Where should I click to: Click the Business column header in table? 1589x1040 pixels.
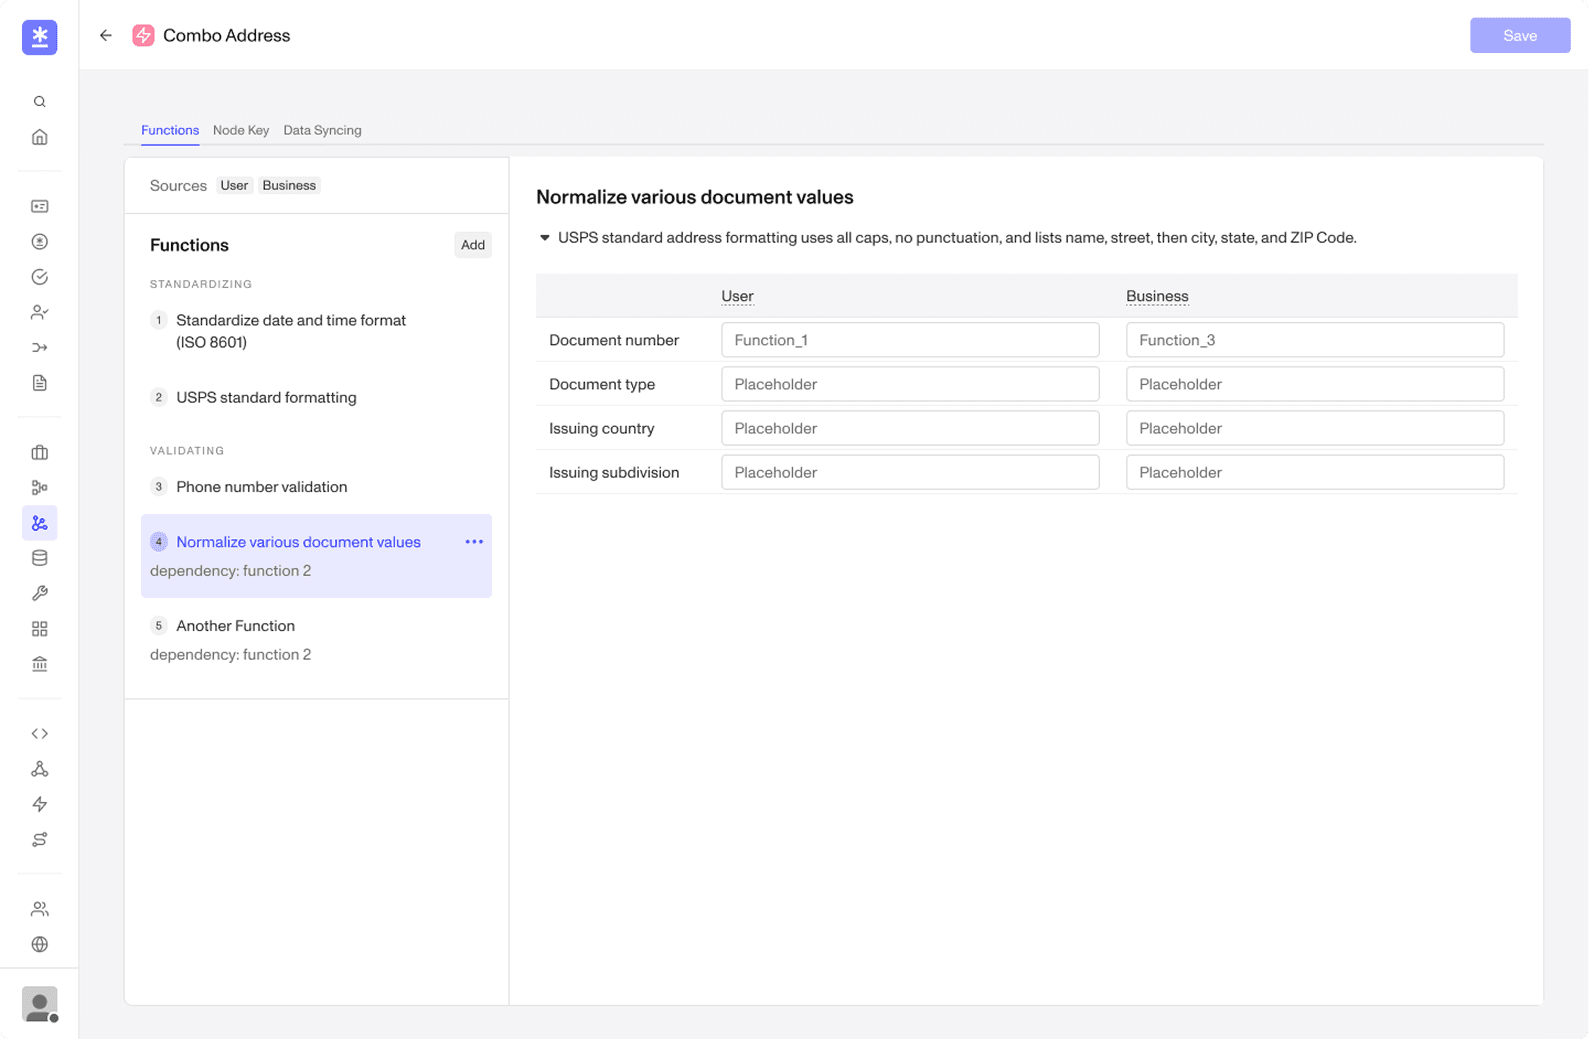pos(1157,296)
